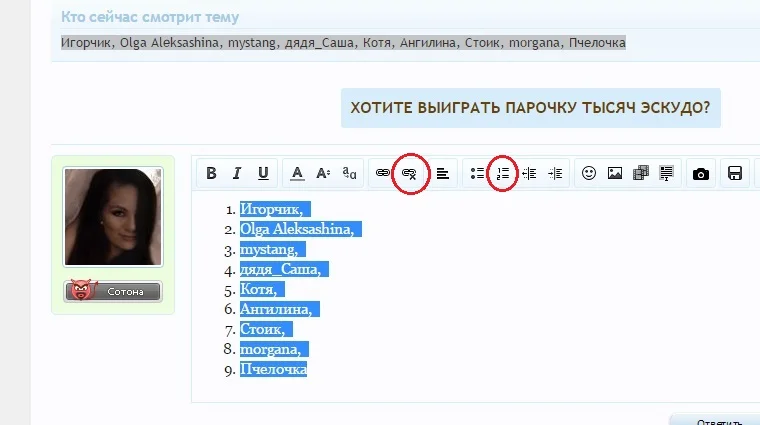Click the insert link chain icon
The image size is (760, 425).
click(383, 173)
